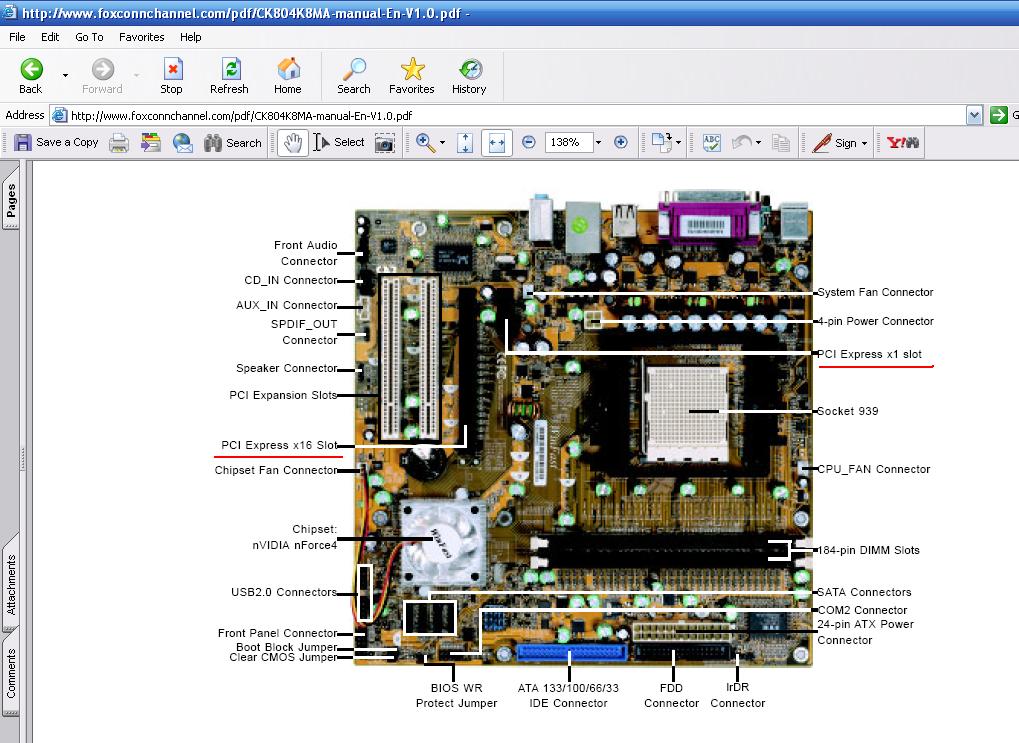This screenshot has width=1019, height=743.
Task: Click the 'PCI Expansion Slots' label
Action: point(283,395)
